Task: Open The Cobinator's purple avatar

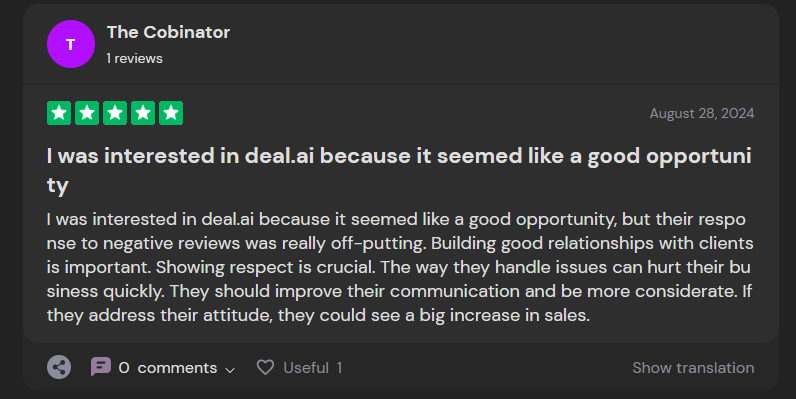Action: [x=71, y=44]
